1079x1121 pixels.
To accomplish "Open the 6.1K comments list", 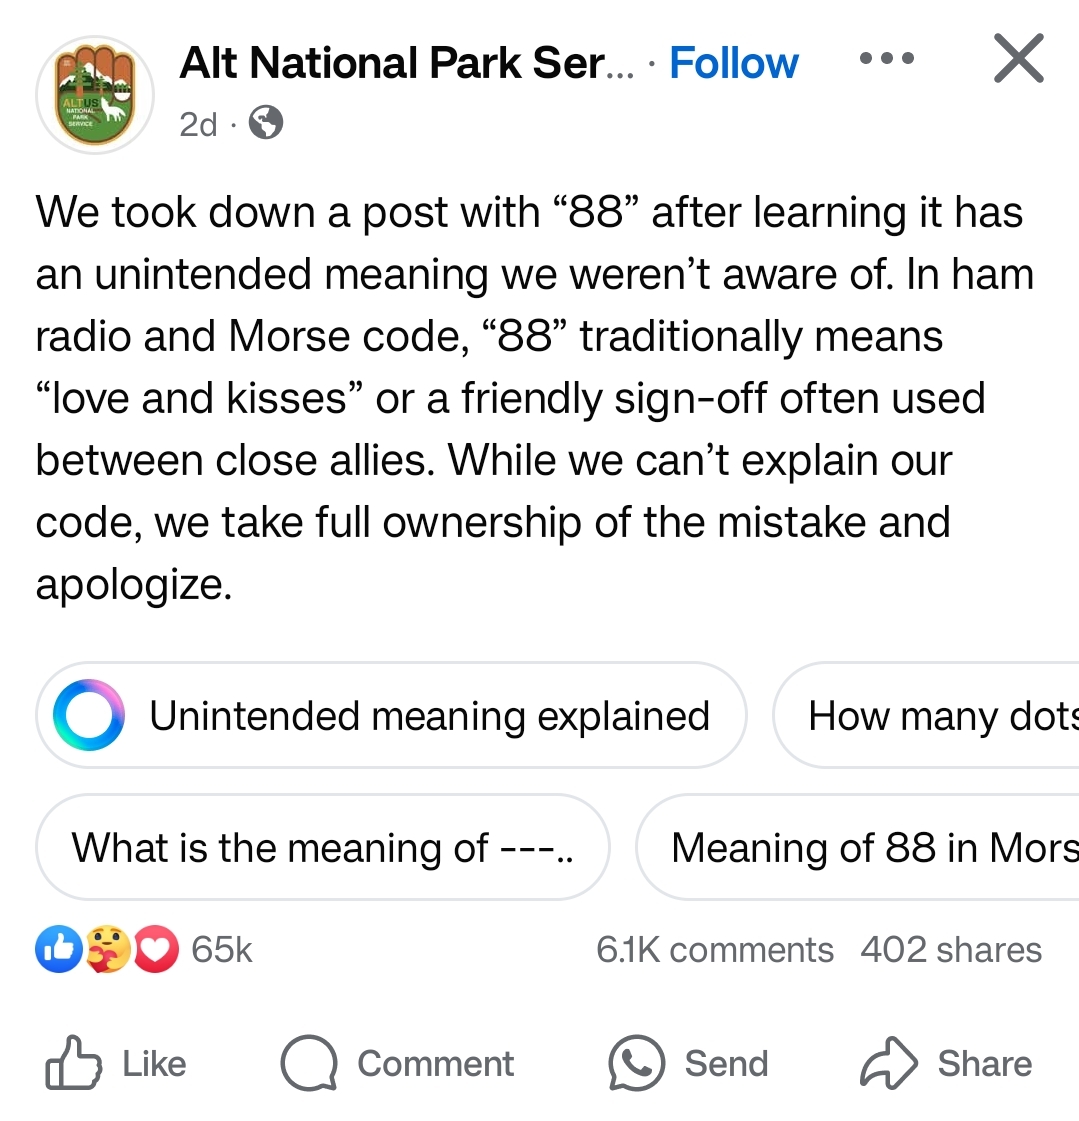I will 715,950.
